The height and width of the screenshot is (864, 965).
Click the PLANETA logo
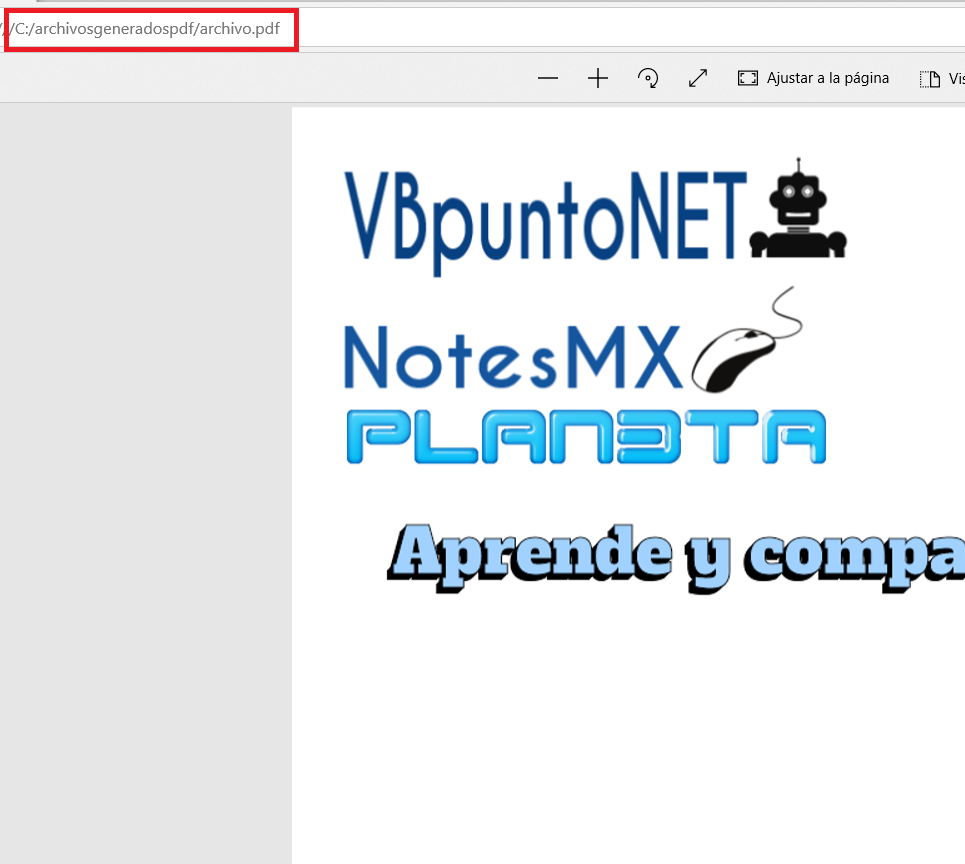pos(590,437)
